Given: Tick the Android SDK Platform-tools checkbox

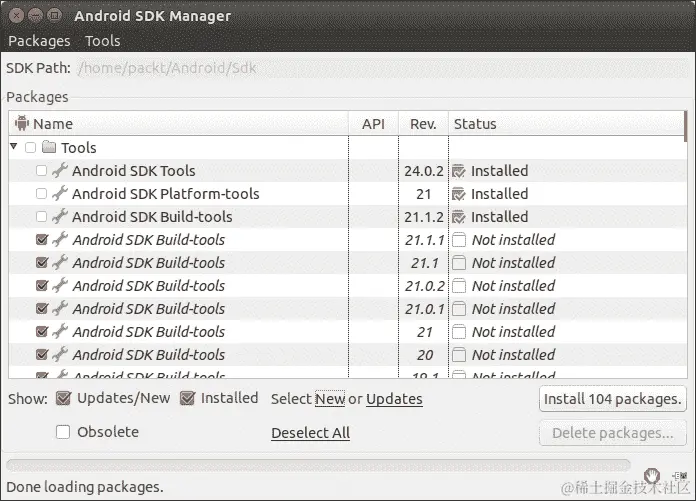Looking at the screenshot, I should click(41, 193).
